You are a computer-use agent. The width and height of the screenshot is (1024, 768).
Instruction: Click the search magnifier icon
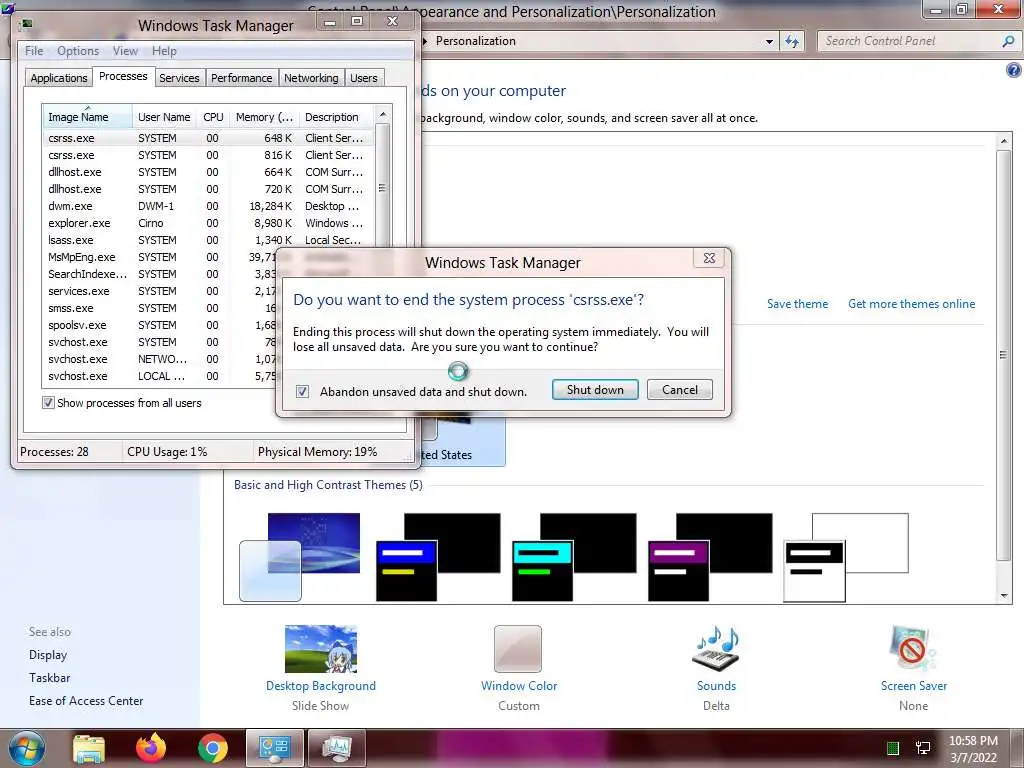click(1008, 41)
